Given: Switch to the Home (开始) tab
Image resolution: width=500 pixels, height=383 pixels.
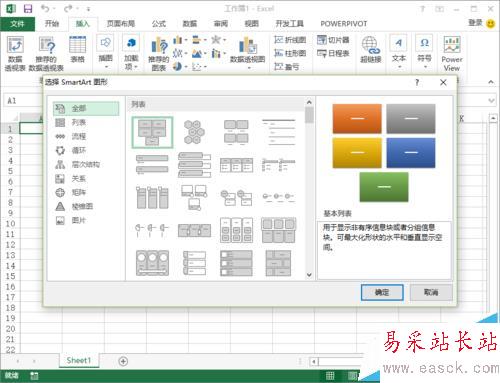Looking at the screenshot, I should 52,24.
